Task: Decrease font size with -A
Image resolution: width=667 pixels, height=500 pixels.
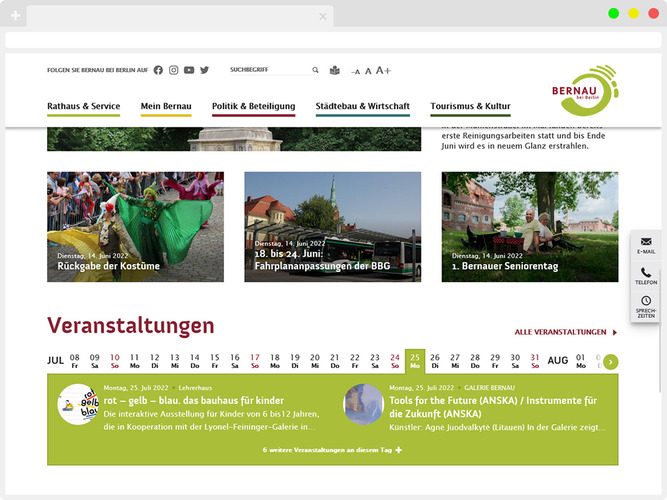Action: coord(353,71)
